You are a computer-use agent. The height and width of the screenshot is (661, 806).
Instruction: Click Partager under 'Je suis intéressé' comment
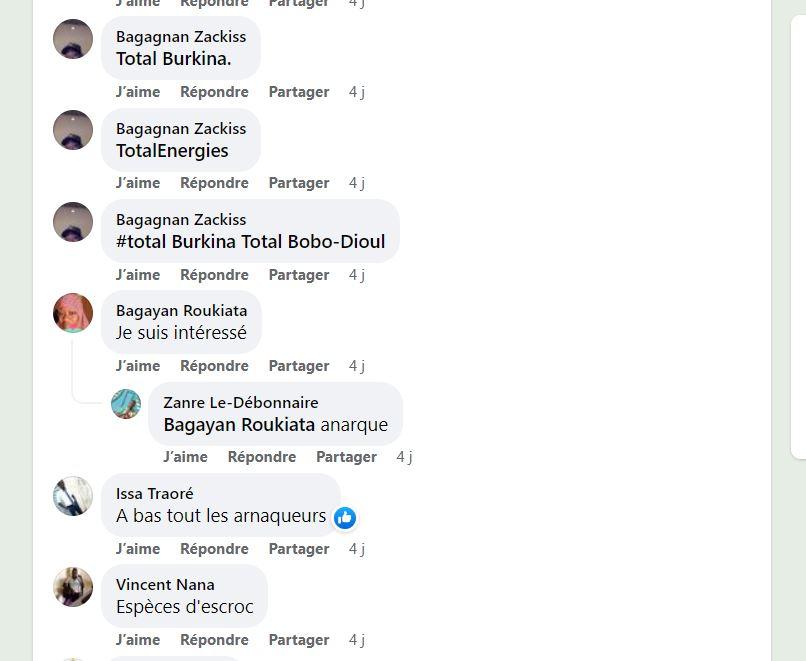299,366
